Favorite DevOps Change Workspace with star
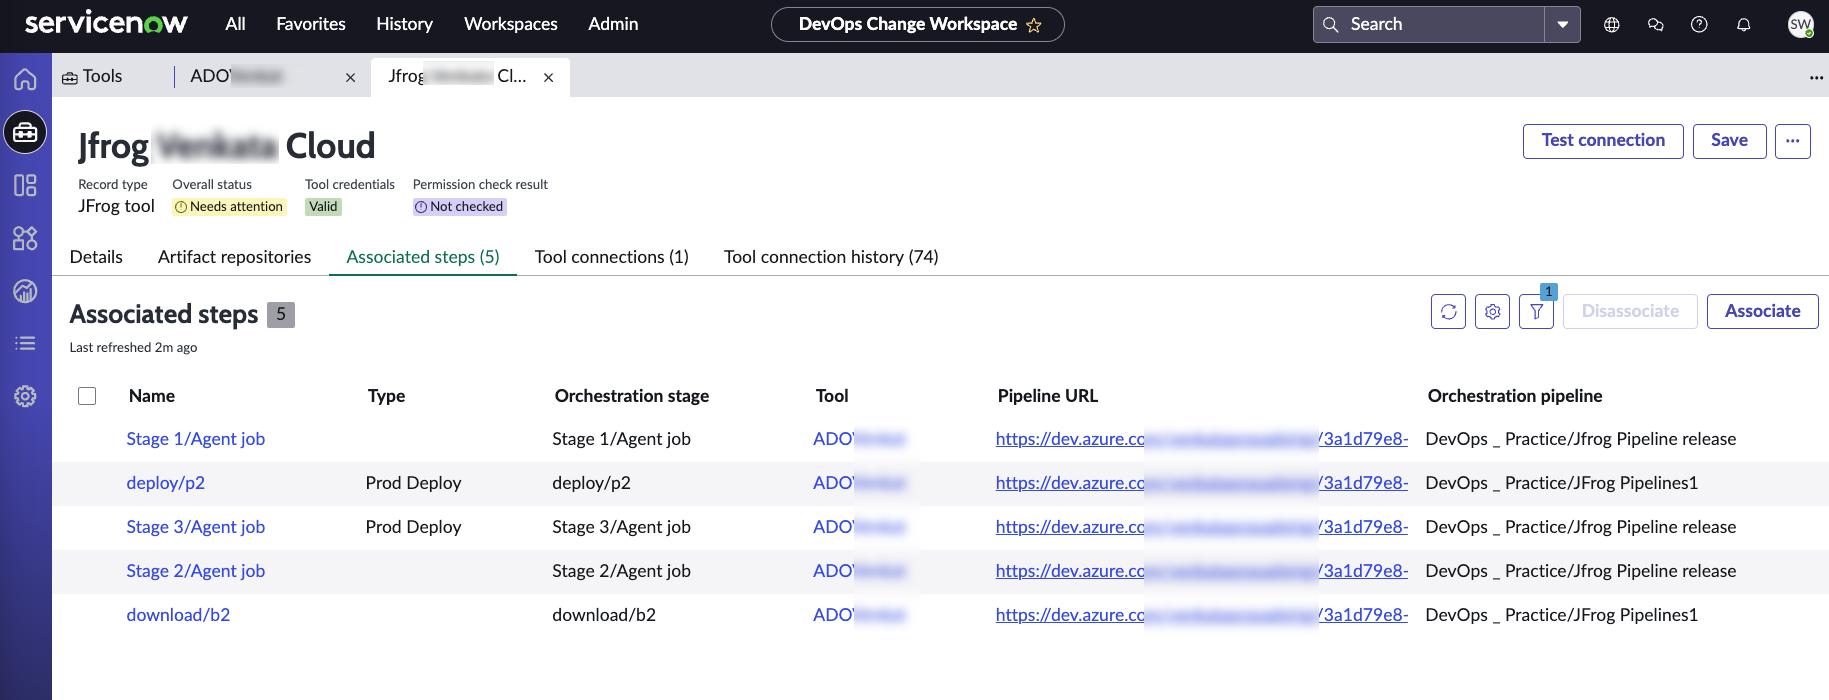 [1034, 25]
